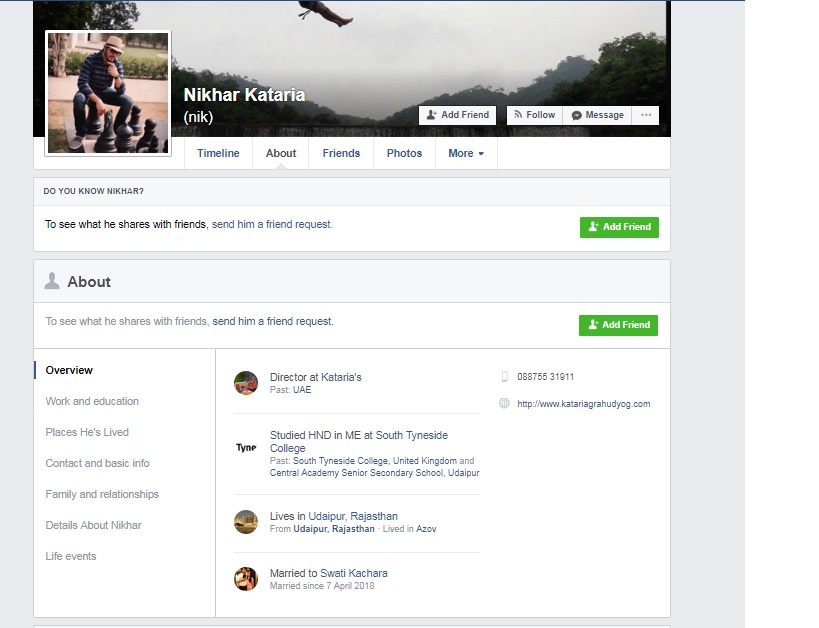Select Overview in About sidebar
This screenshot has width=819, height=628.
pyautogui.click(x=69, y=370)
